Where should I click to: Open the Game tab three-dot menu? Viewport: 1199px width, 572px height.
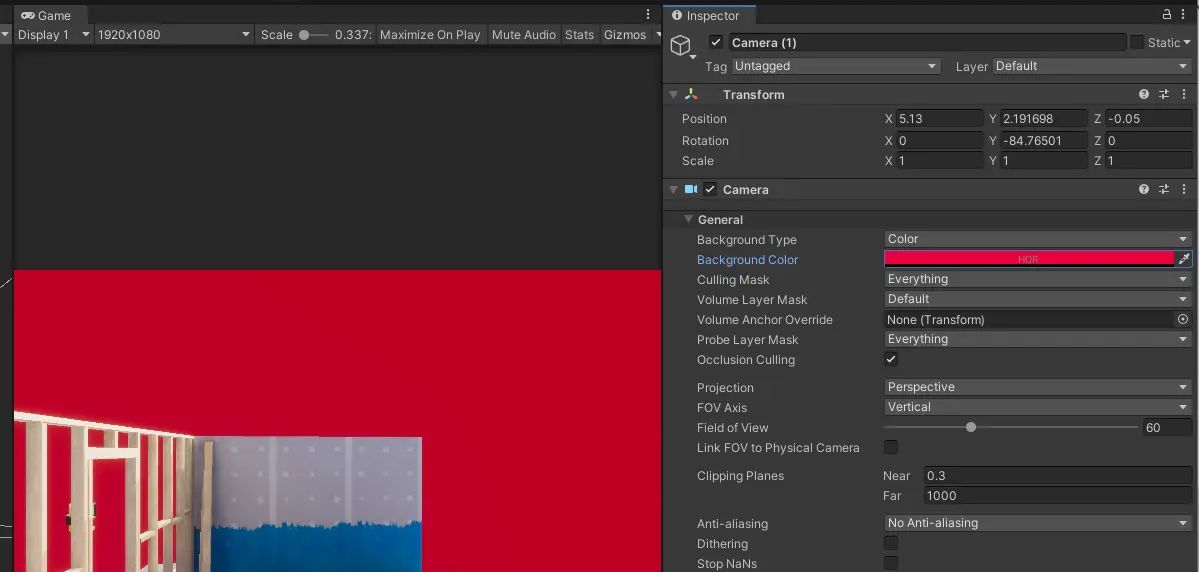click(x=648, y=15)
